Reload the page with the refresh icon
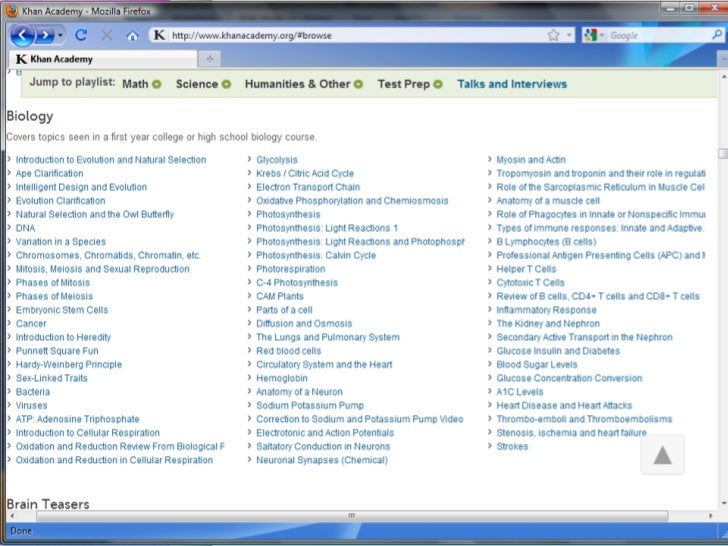Image resolution: width=728 pixels, height=546 pixels. click(x=81, y=35)
